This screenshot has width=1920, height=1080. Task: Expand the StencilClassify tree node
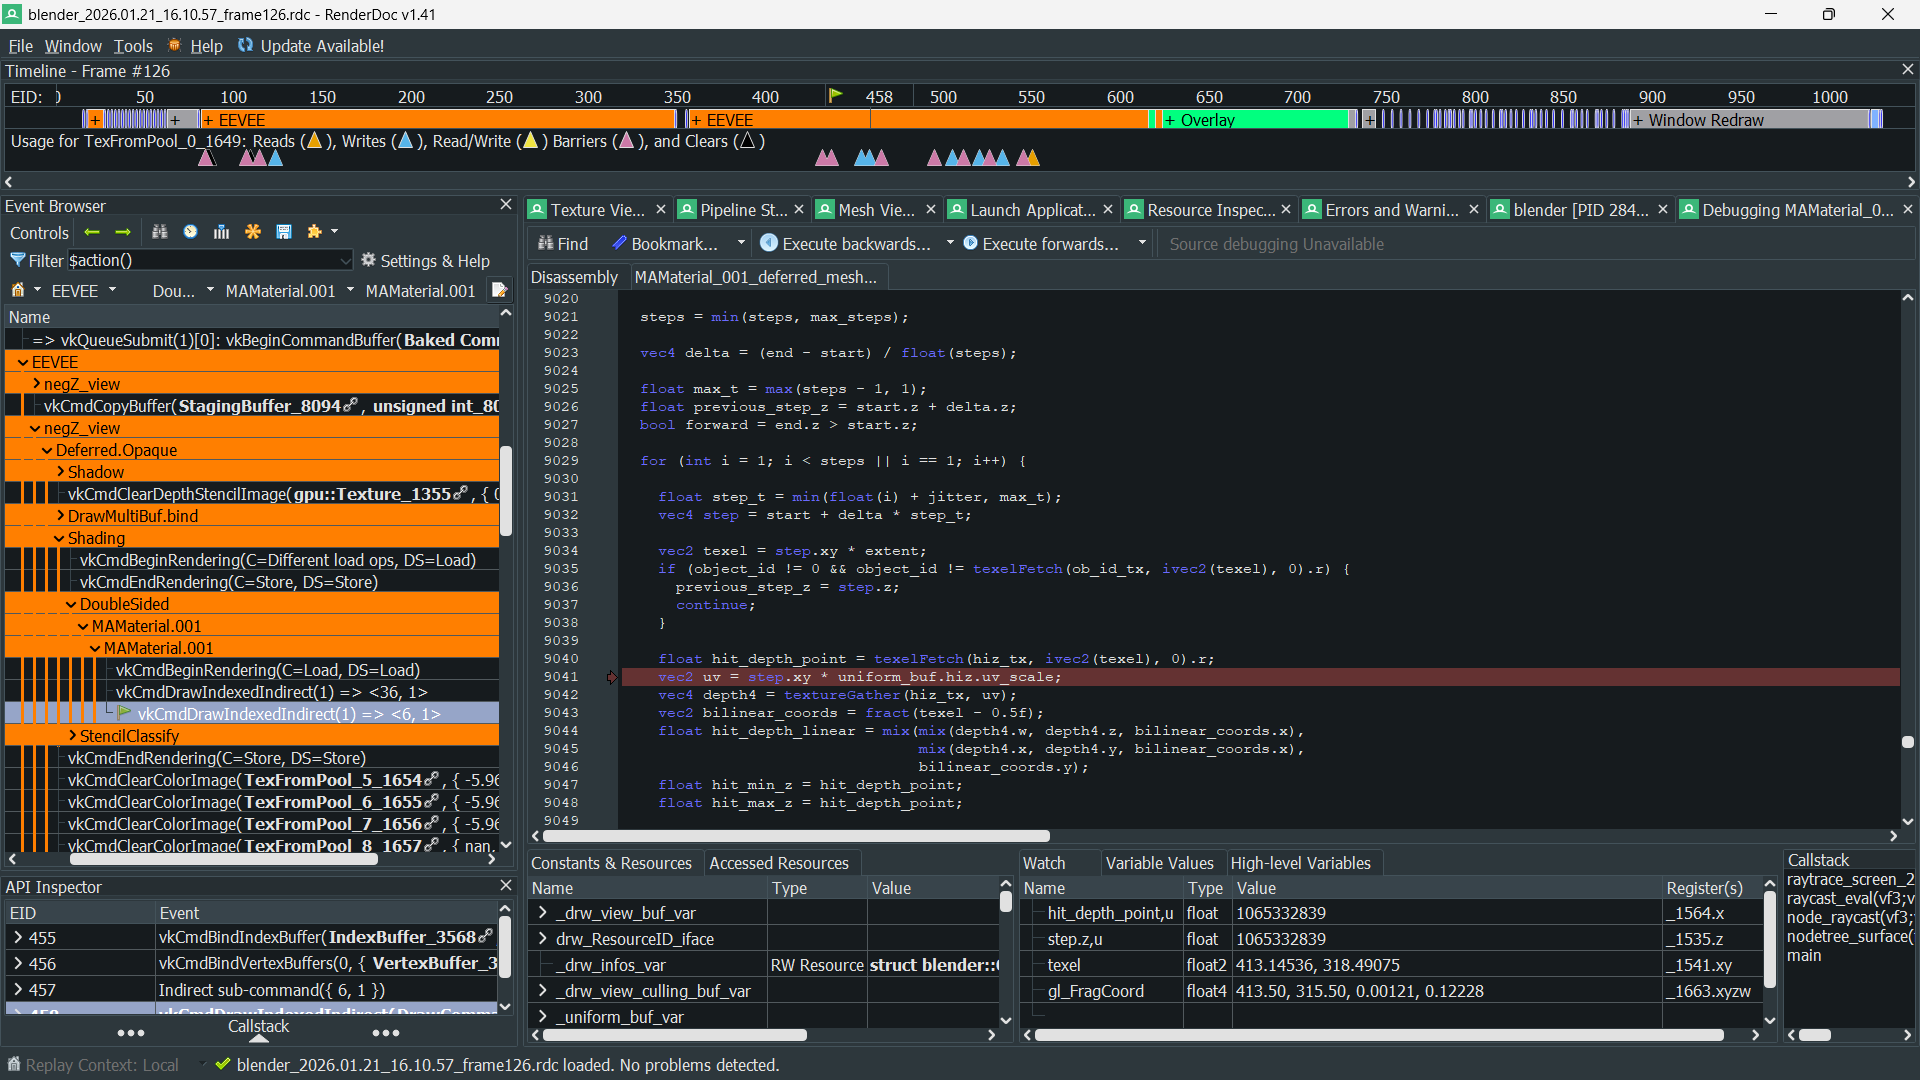click(x=72, y=736)
